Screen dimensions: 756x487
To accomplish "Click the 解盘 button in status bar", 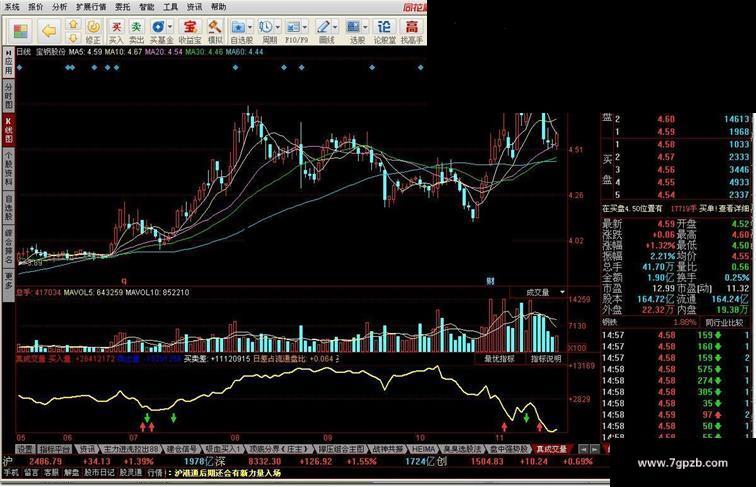I will click(x=71, y=473).
